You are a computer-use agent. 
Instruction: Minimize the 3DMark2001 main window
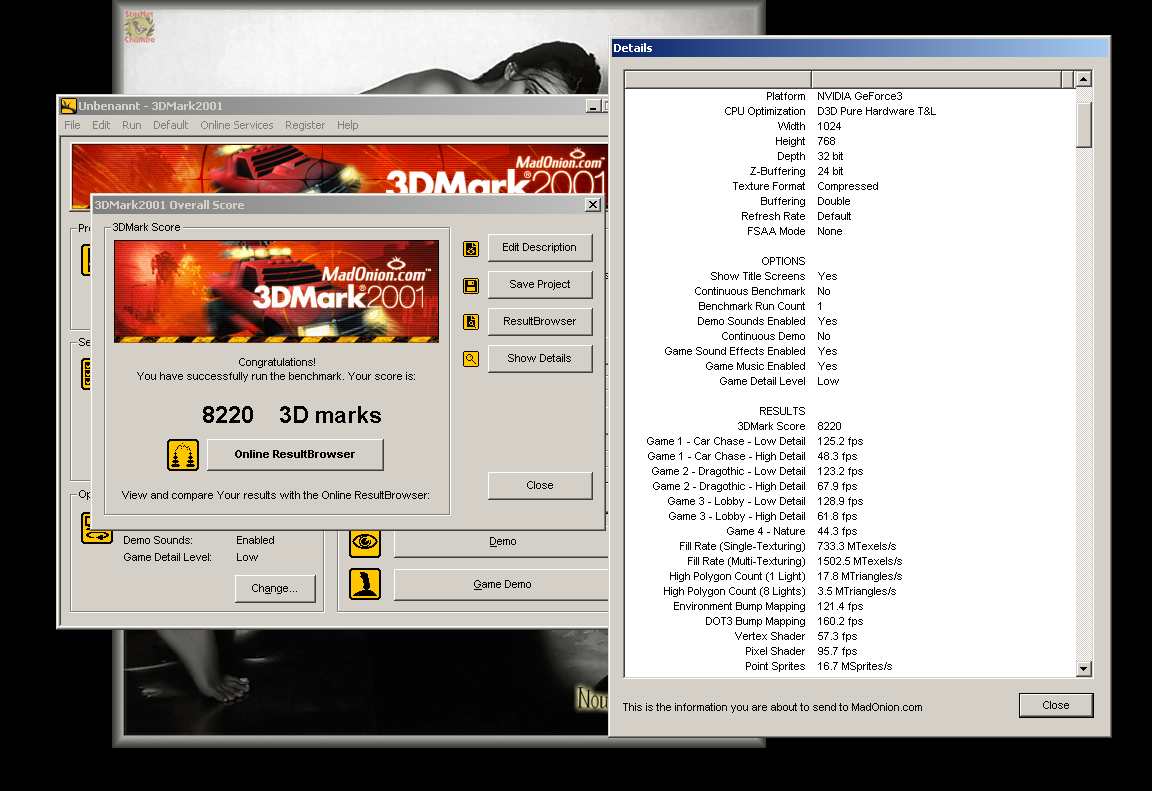pos(593,106)
